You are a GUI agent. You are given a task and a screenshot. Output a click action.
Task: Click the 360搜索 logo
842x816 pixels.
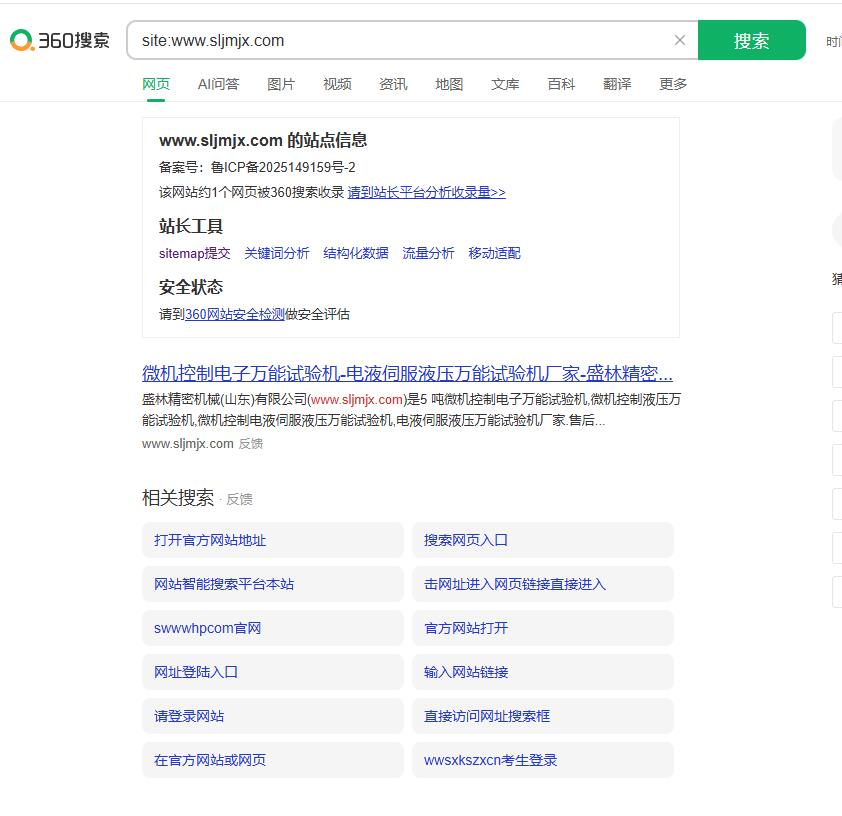(60, 40)
